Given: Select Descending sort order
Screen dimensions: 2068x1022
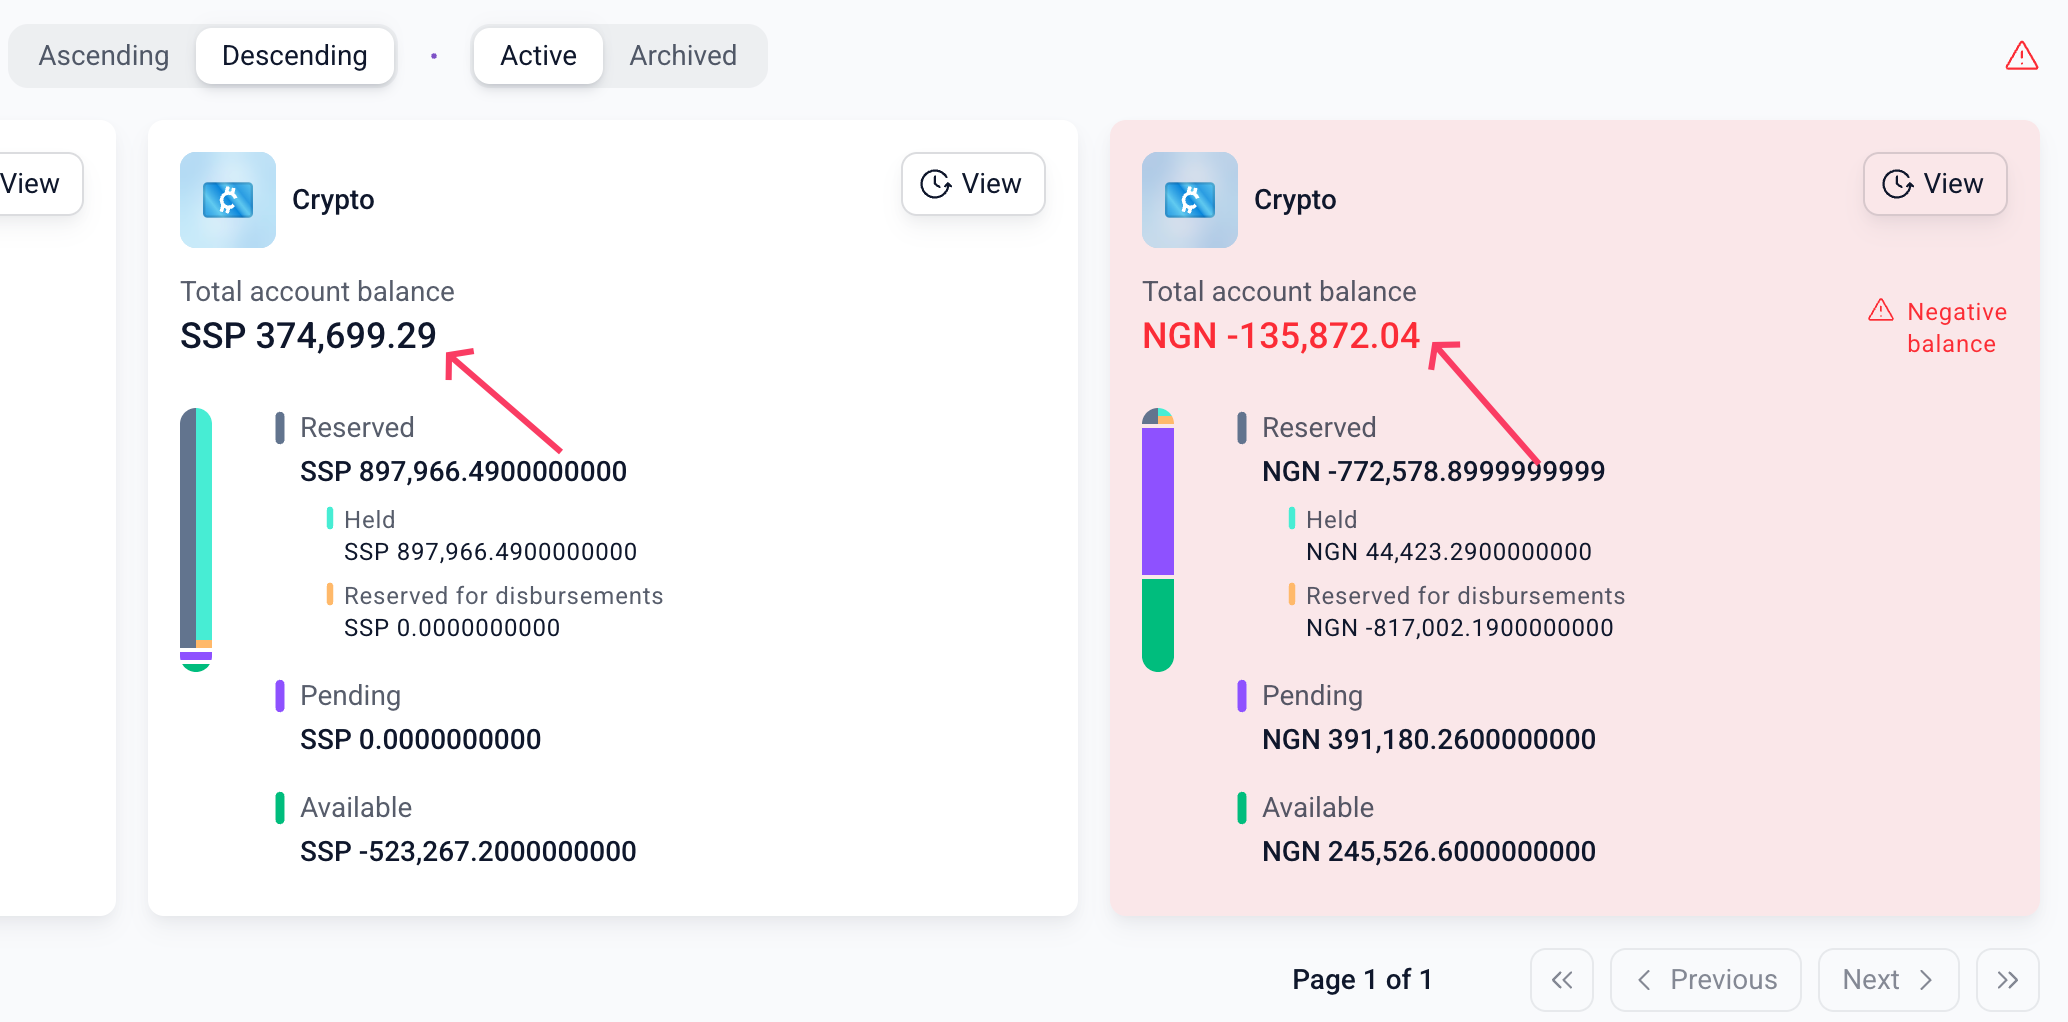Looking at the screenshot, I should [x=295, y=56].
